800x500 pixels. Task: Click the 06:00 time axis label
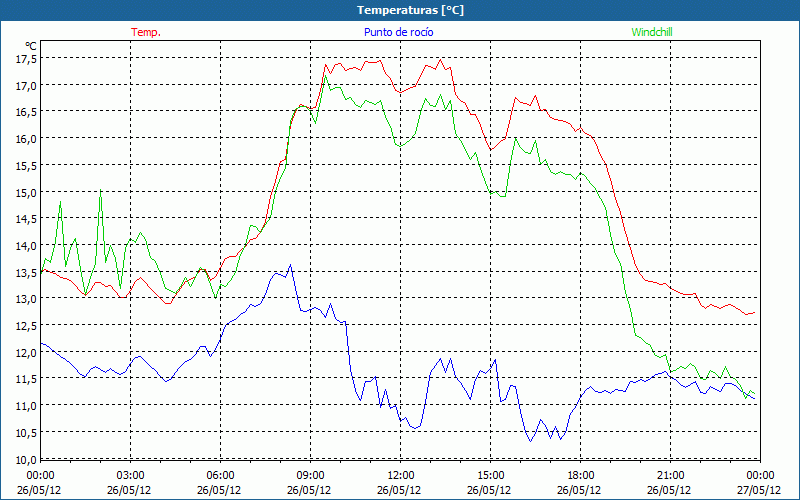coord(220,475)
